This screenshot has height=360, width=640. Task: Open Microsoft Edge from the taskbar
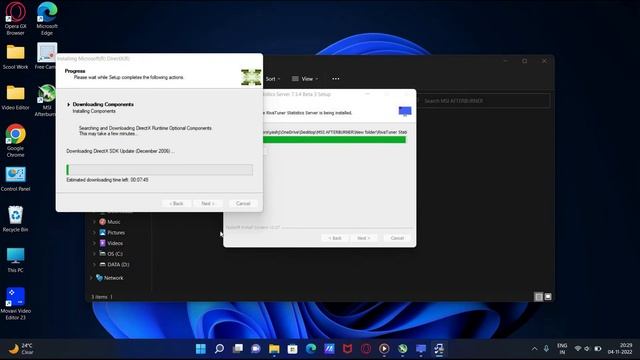(311, 349)
